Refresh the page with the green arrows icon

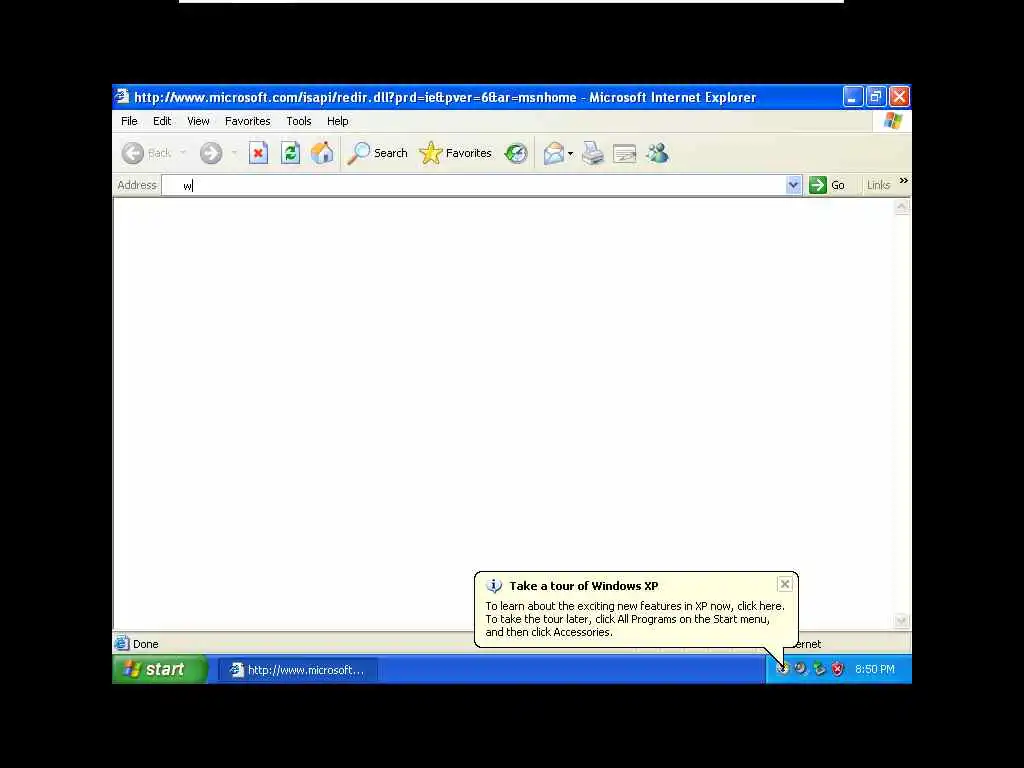[290, 153]
